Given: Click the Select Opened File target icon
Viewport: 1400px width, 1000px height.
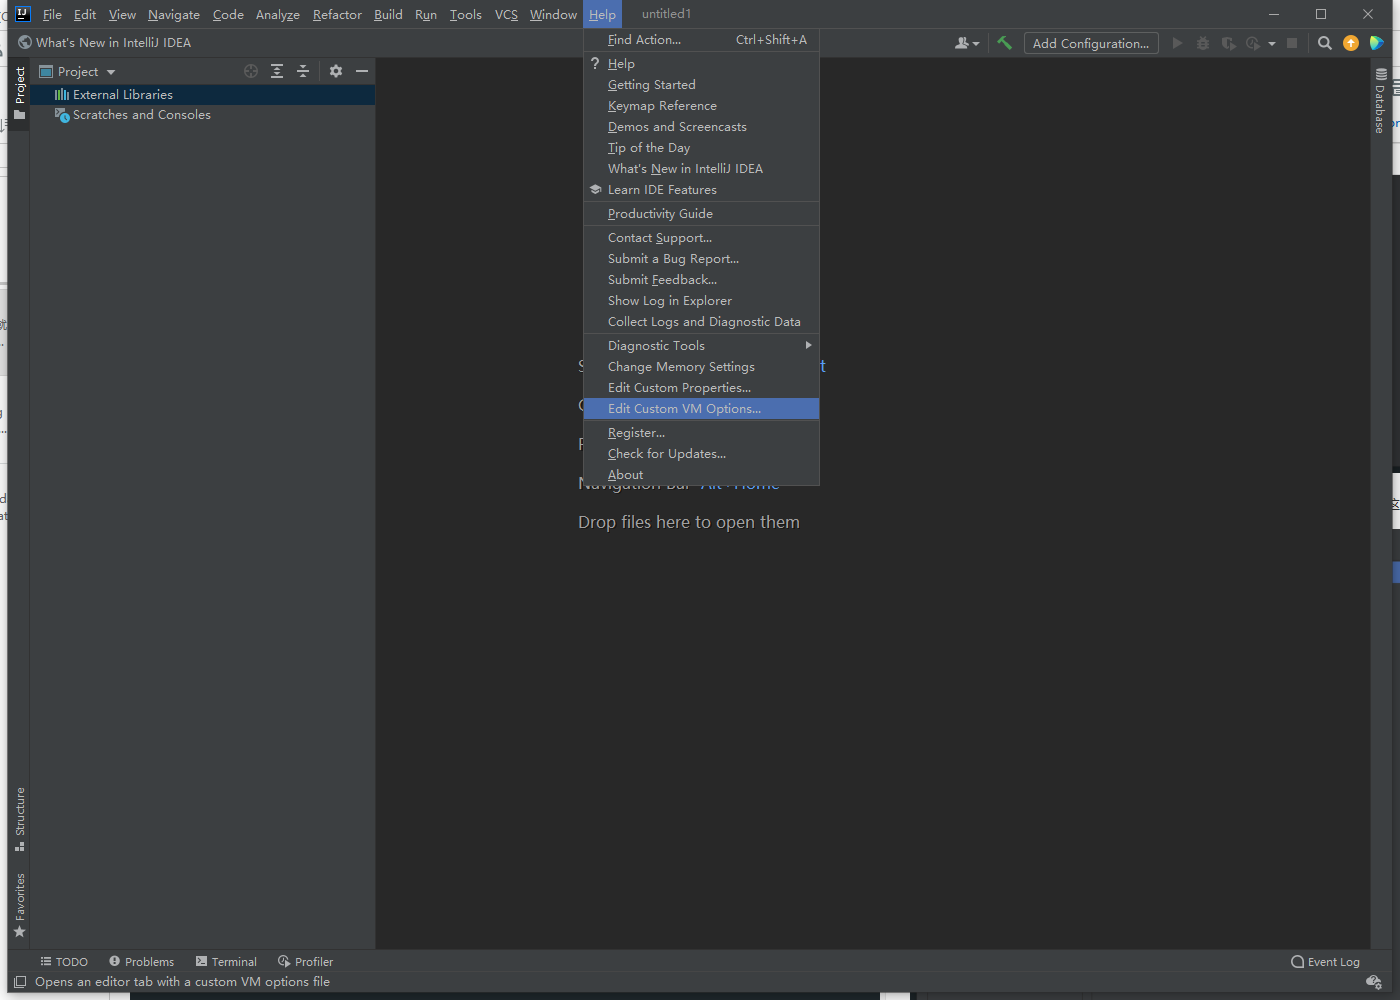Looking at the screenshot, I should [251, 71].
